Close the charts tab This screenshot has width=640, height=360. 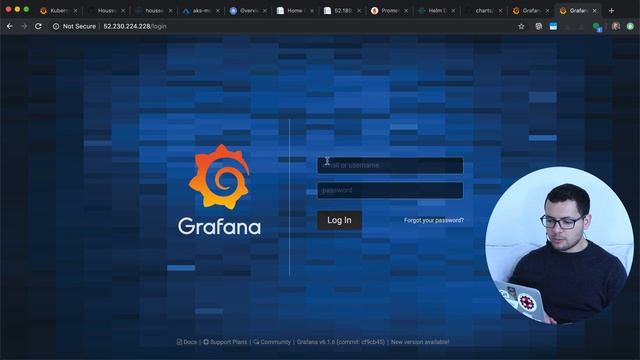pyautogui.click(x=500, y=11)
